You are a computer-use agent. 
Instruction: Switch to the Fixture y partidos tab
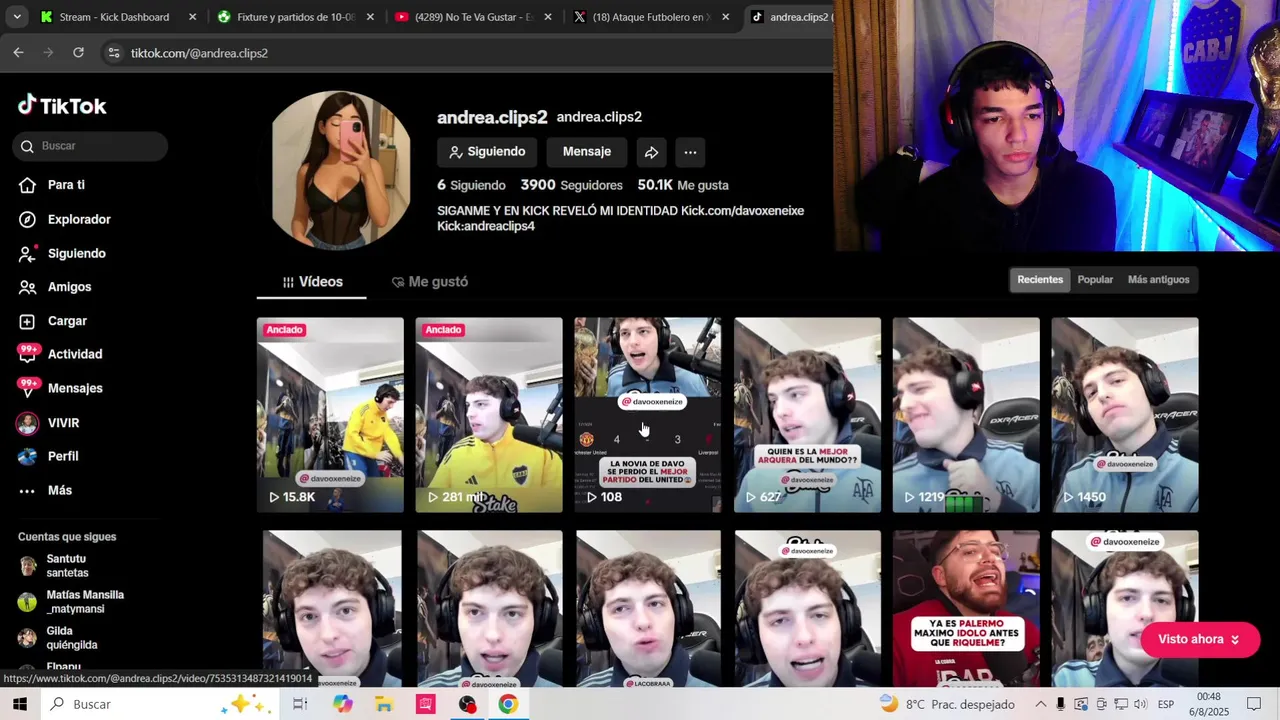(294, 17)
